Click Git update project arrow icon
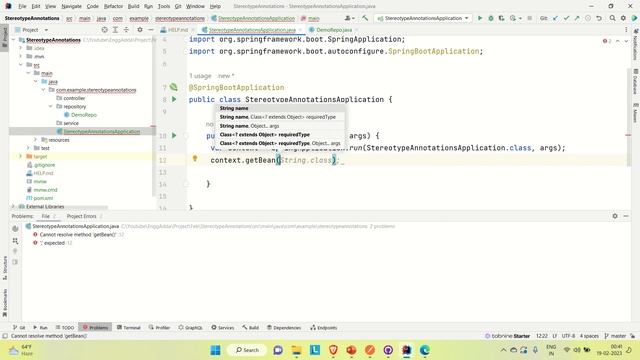The width and height of the screenshot is (640, 360). pyautogui.click(x=555, y=18)
